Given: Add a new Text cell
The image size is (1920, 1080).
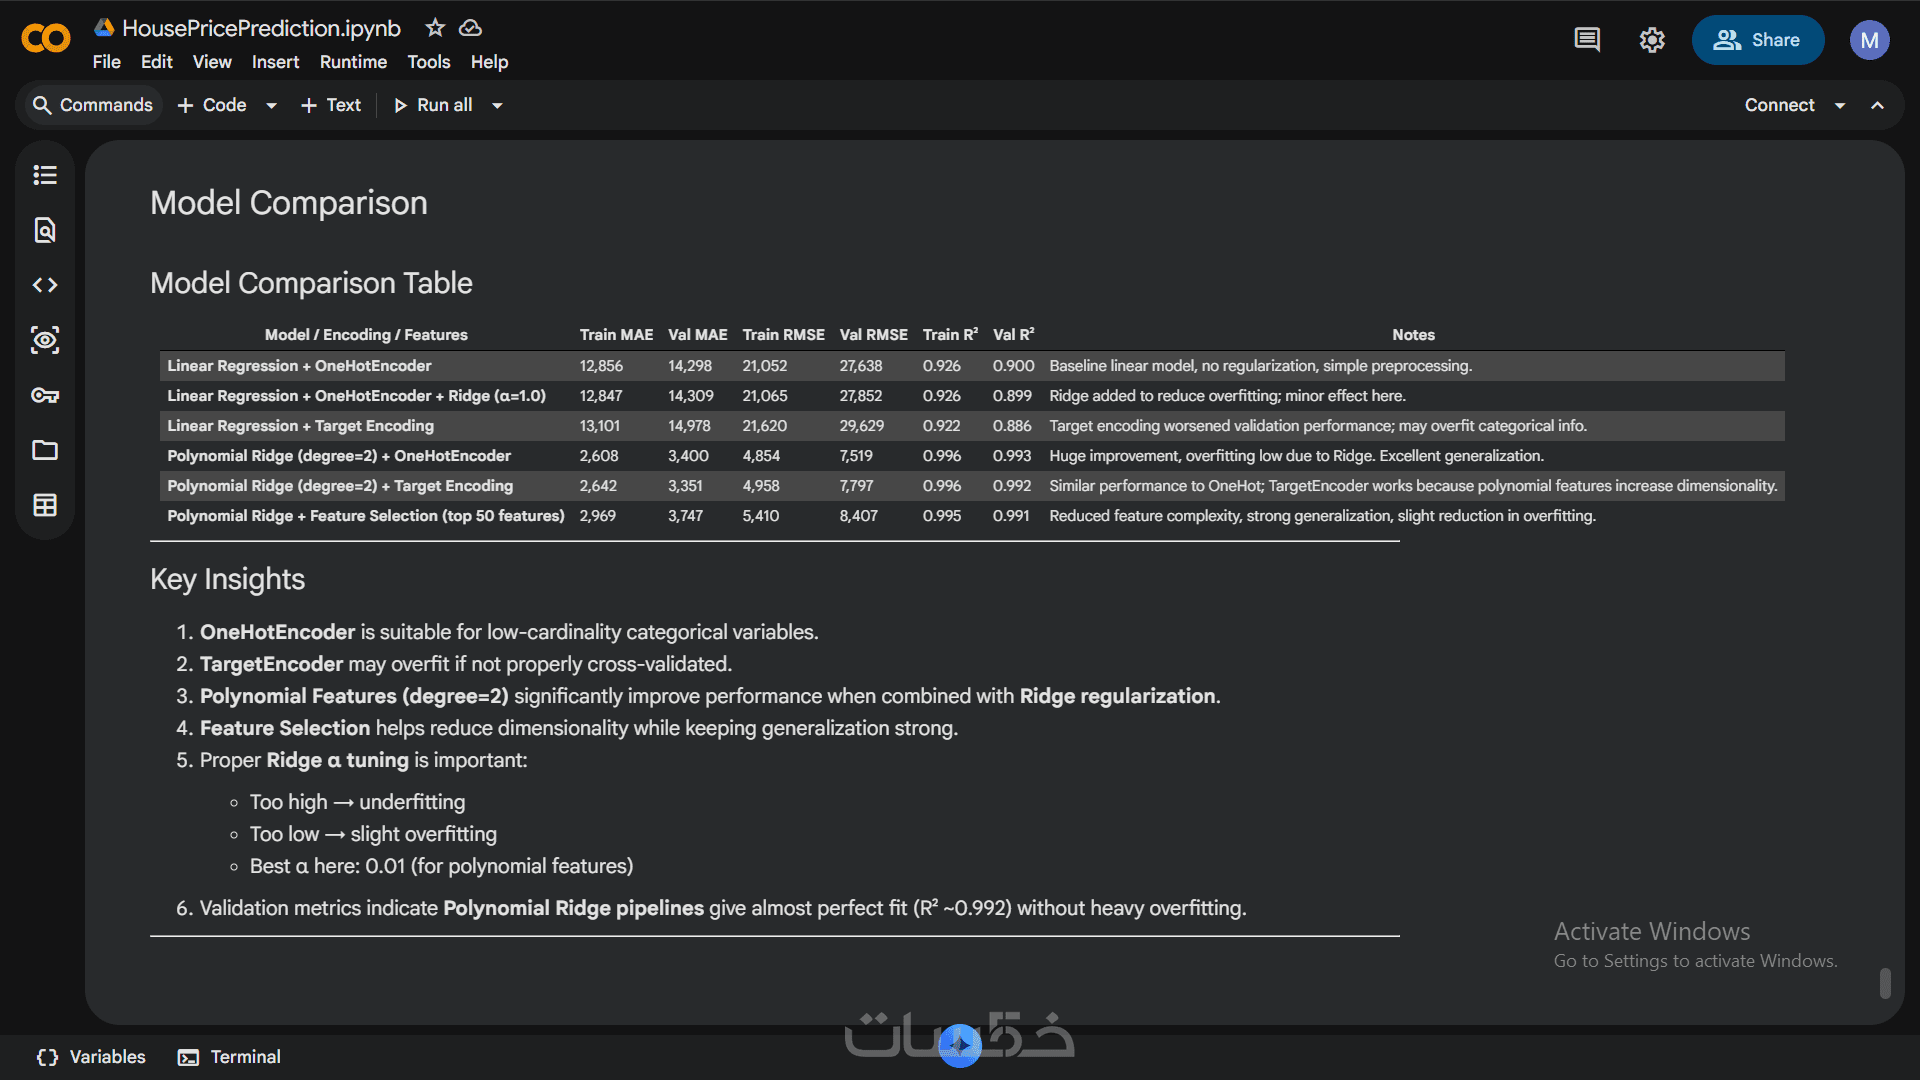Looking at the screenshot, I should point(331,105).
